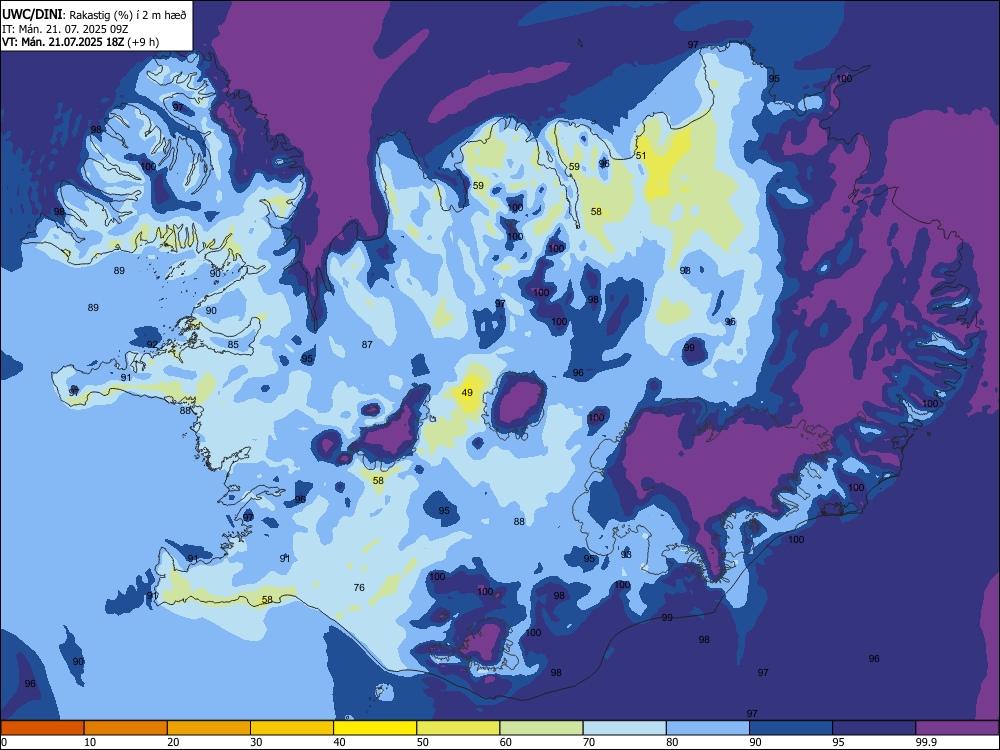Click the pale blue 70–80 legend swatch
This screenshot has width=1000, height=750.
[625, 728]
